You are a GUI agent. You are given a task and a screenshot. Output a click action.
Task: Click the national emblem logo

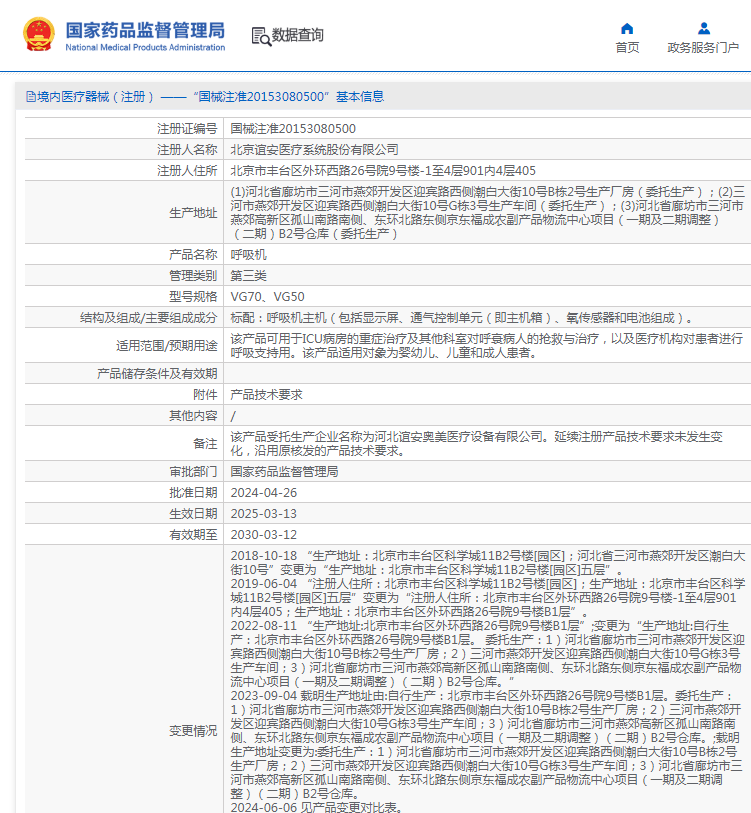click(x=39, y=35)
